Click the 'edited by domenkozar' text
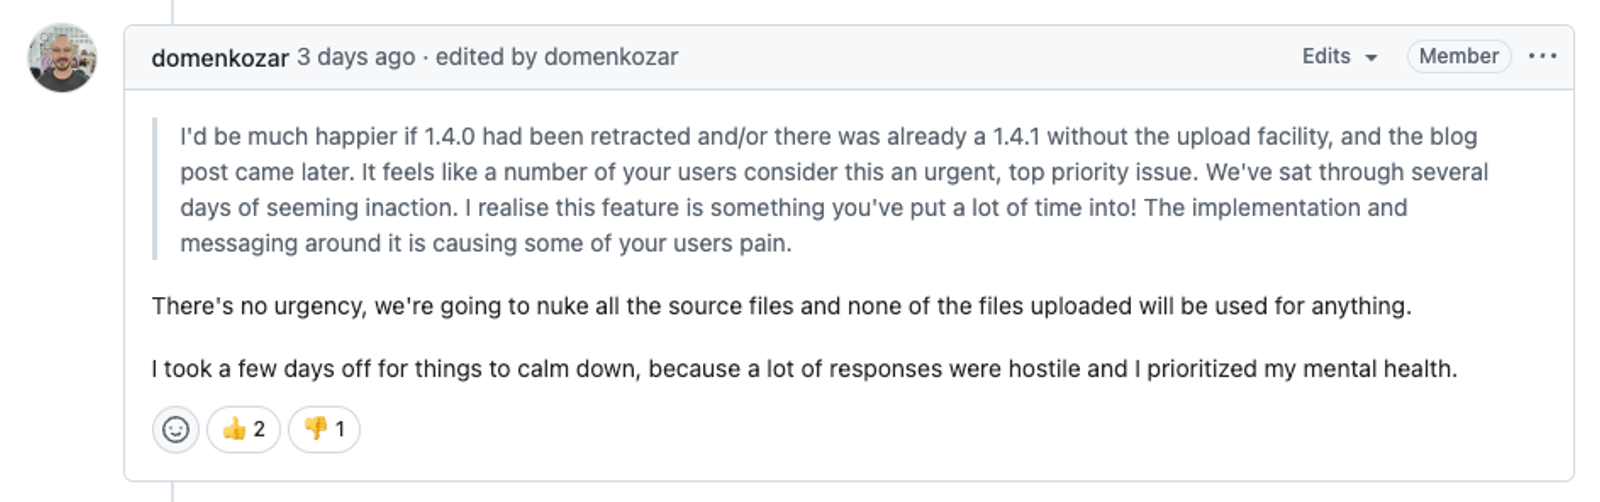This screenshot has height=502, width=1600. [x=557, y=57]
